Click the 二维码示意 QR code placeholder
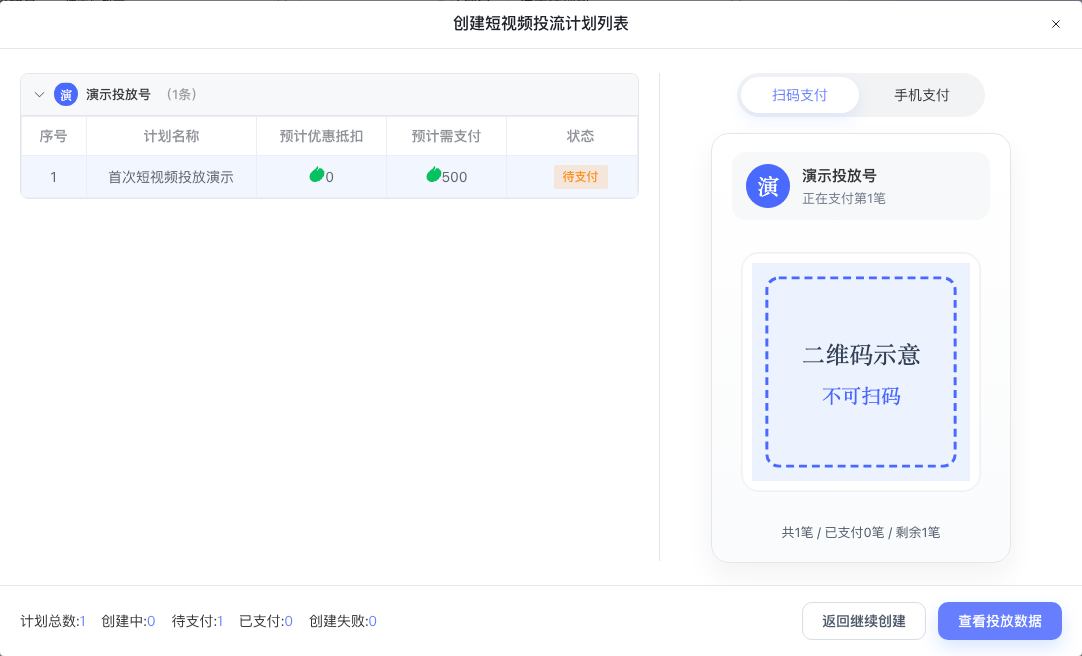 (860, 372)
